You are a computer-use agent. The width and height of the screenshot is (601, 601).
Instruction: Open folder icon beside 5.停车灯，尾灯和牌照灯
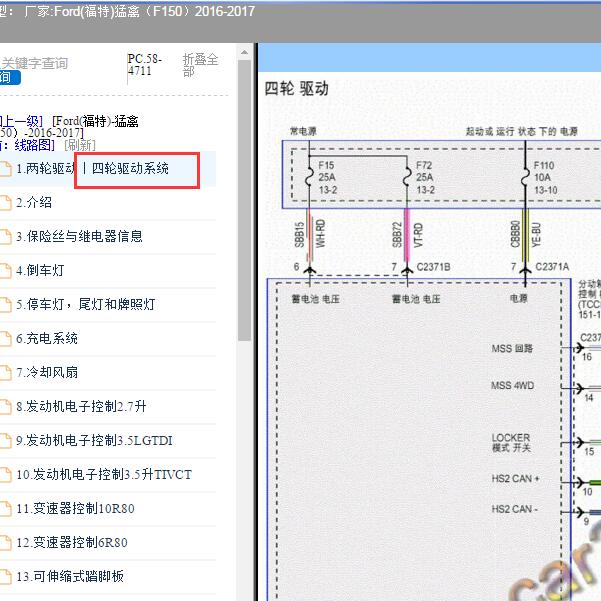coord(5,305)
